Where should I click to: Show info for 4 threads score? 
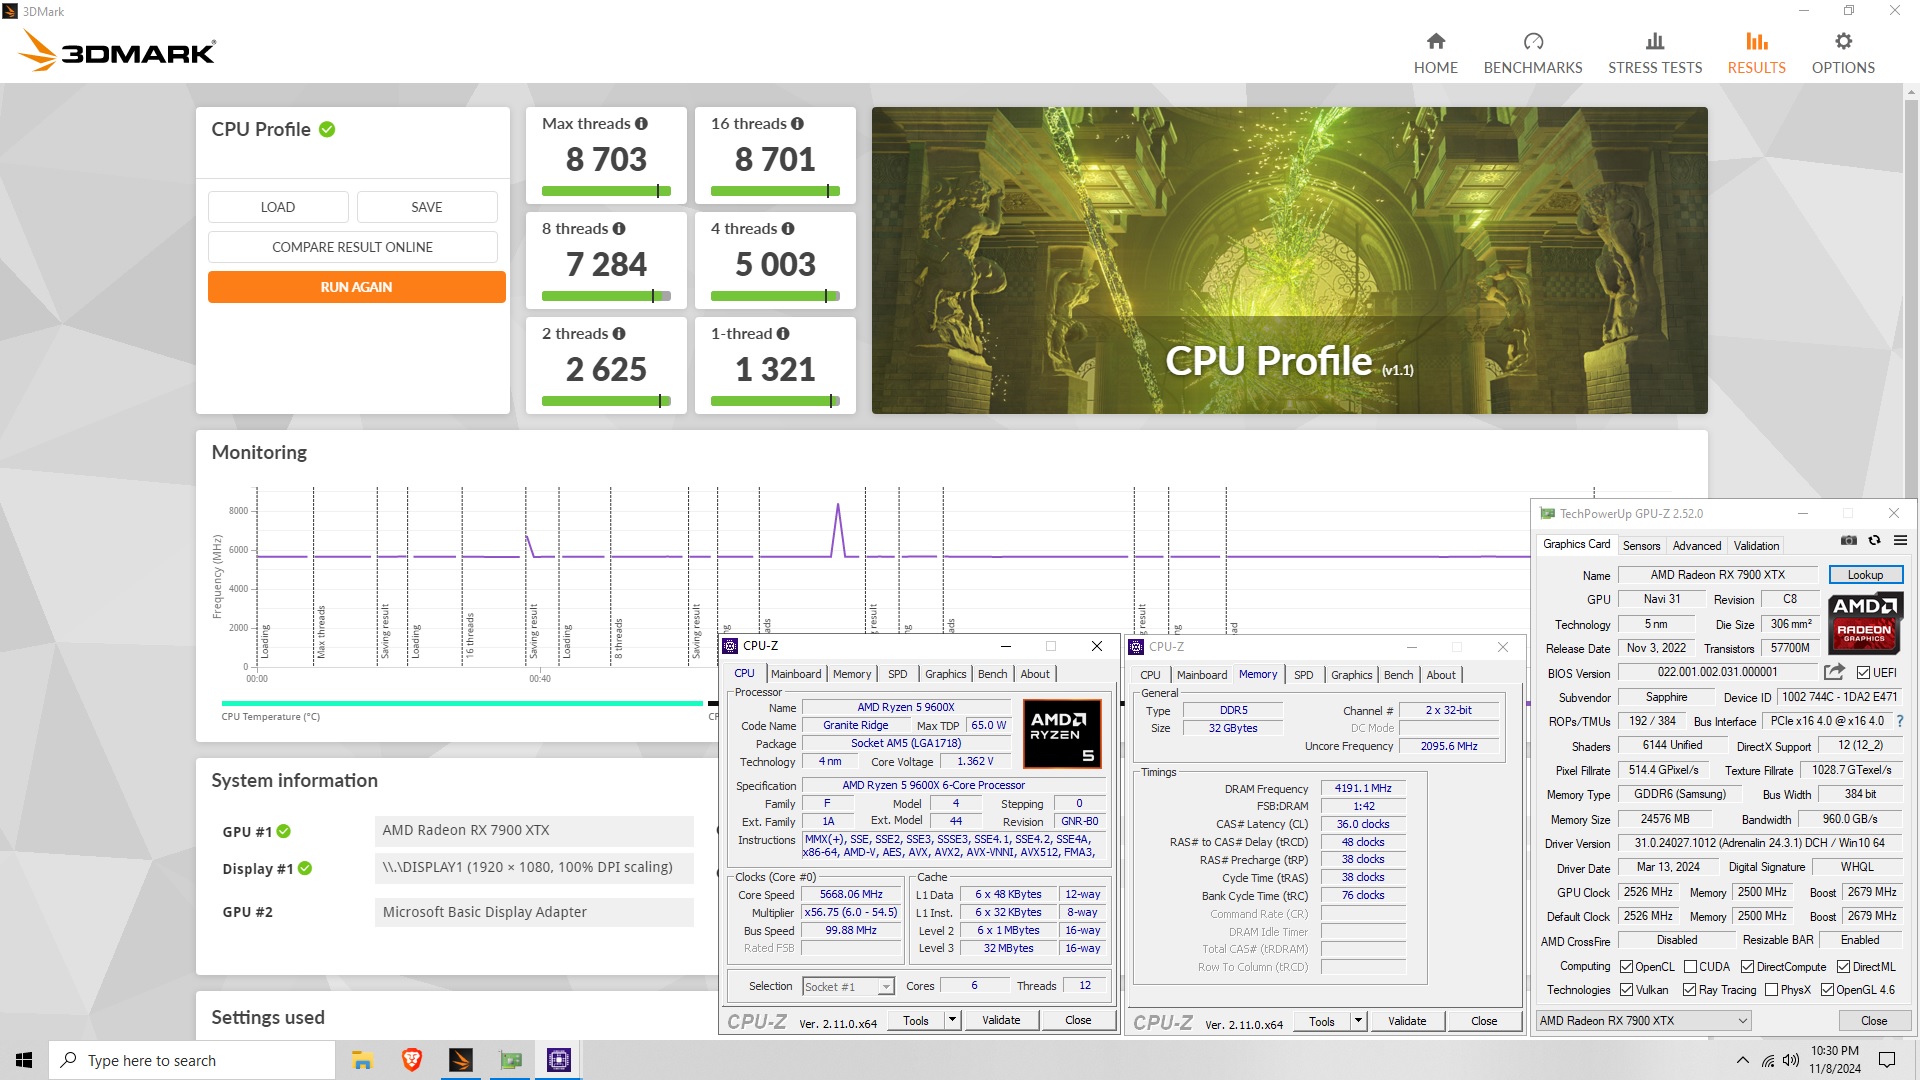[x=788, y=229]
